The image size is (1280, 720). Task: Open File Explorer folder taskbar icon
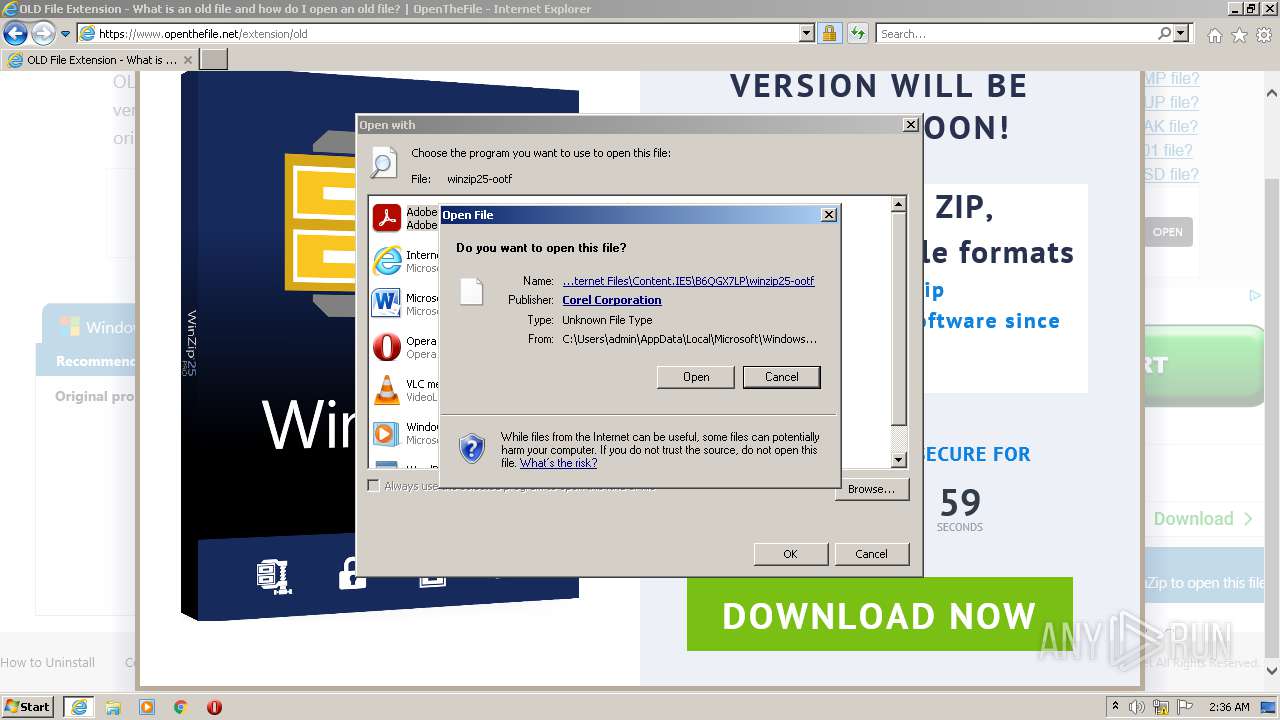tap(113, 707)
